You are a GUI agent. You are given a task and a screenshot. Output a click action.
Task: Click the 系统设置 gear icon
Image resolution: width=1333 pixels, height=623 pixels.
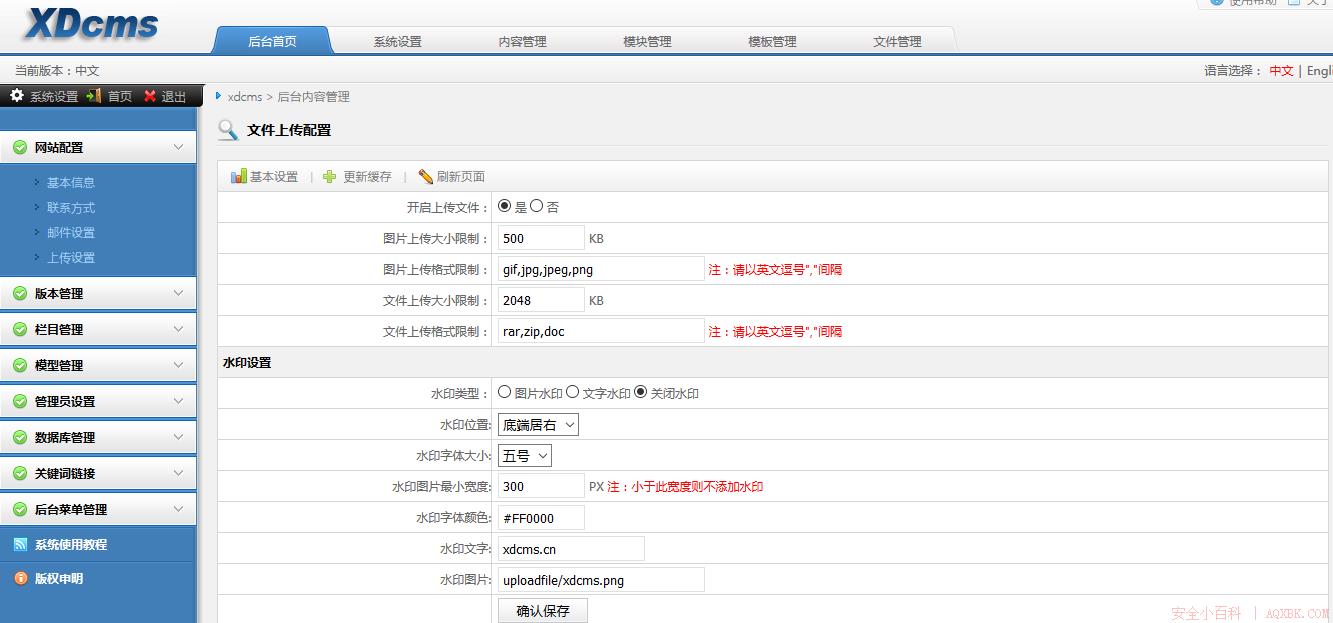[14, 96]
